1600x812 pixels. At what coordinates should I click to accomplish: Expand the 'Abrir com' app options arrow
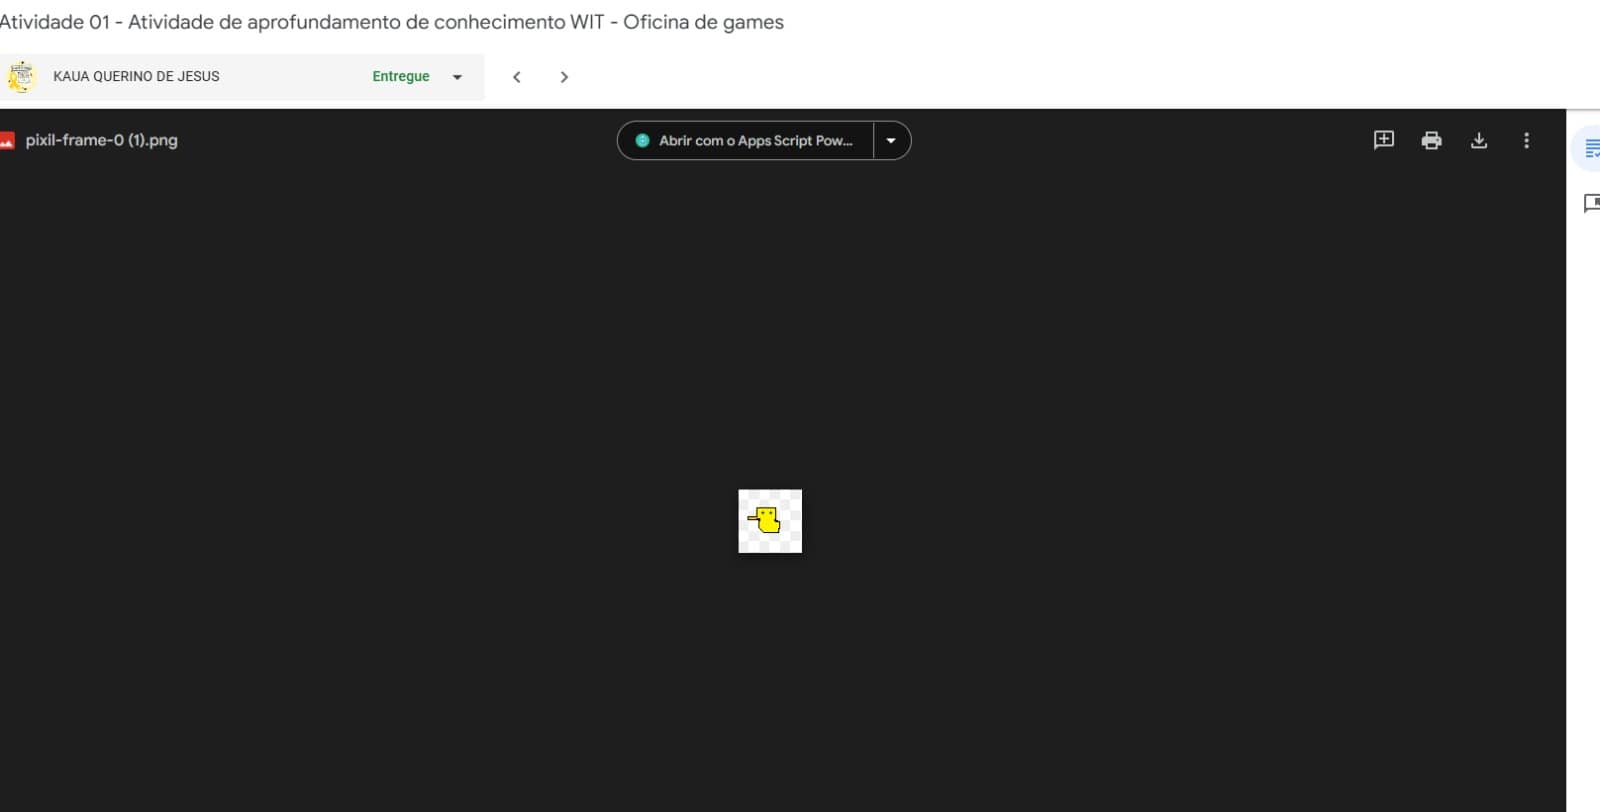891,141
